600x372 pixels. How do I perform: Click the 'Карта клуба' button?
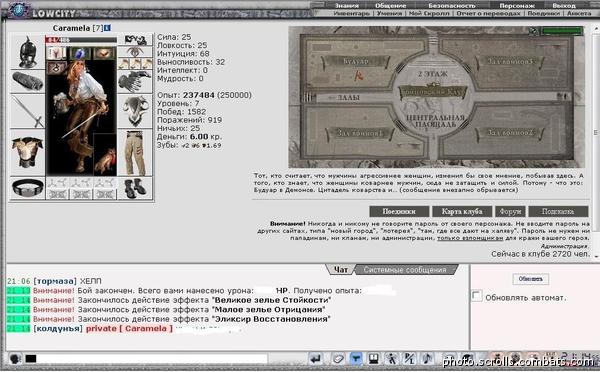pyautogui.click(x=462, y=211)
